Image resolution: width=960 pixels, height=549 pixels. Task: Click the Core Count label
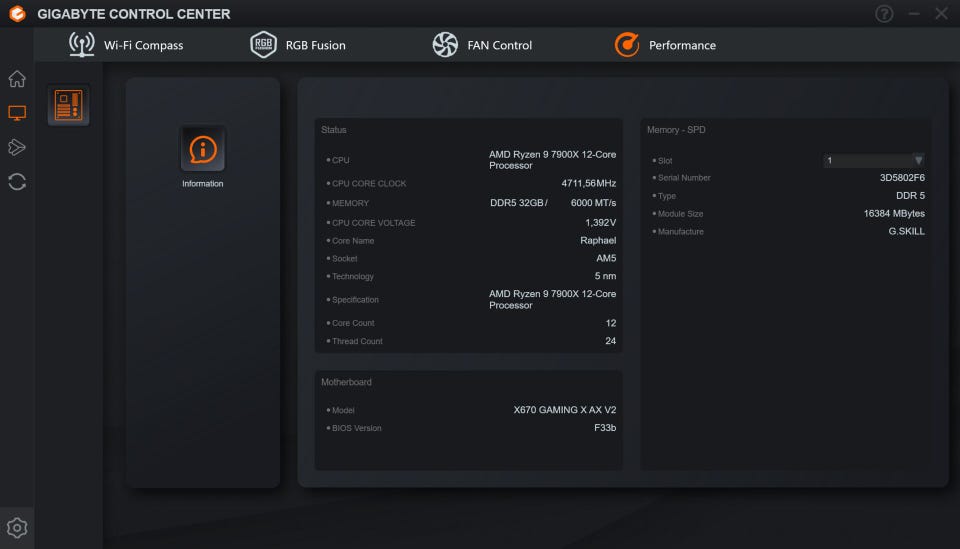point(353,323)
